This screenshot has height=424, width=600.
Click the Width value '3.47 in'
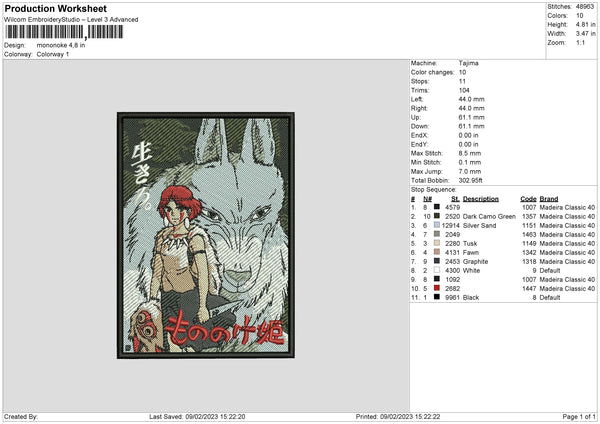(585, 34)
